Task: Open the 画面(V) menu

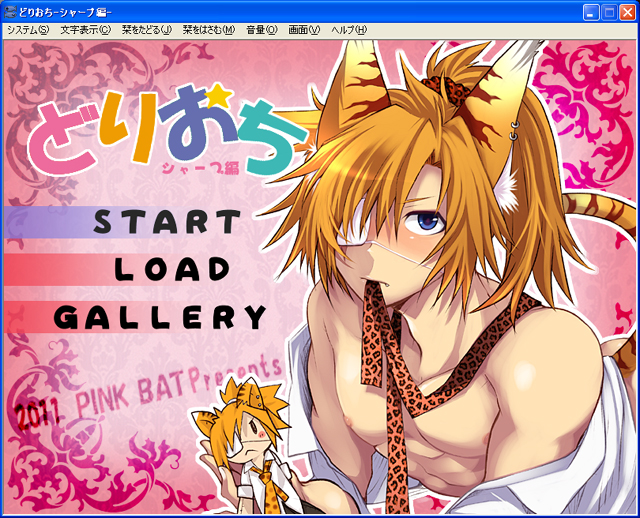Action: (x=304, y=30)
